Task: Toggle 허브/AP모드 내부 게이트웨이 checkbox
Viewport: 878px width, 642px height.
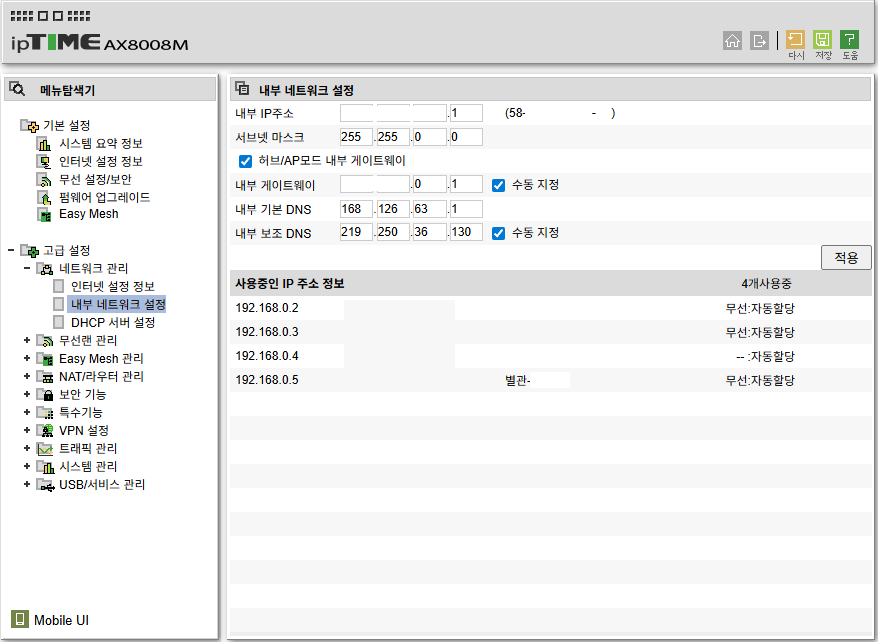Action: (245, 161)
